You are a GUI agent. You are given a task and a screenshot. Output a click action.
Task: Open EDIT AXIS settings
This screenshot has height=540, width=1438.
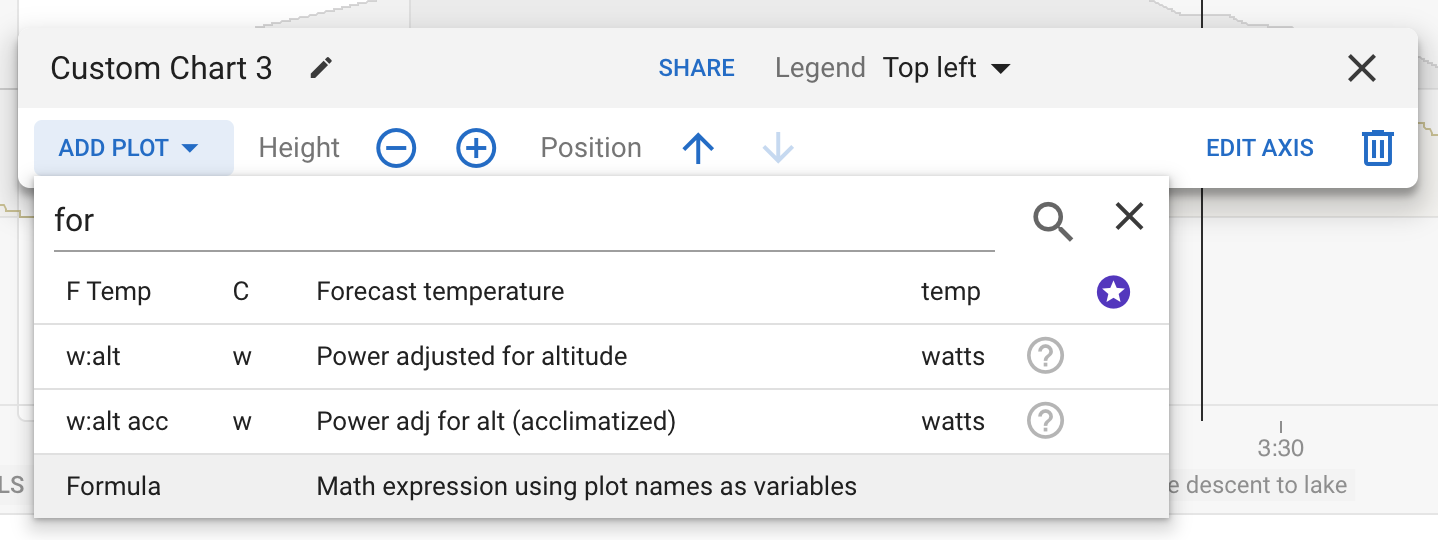1259,148
